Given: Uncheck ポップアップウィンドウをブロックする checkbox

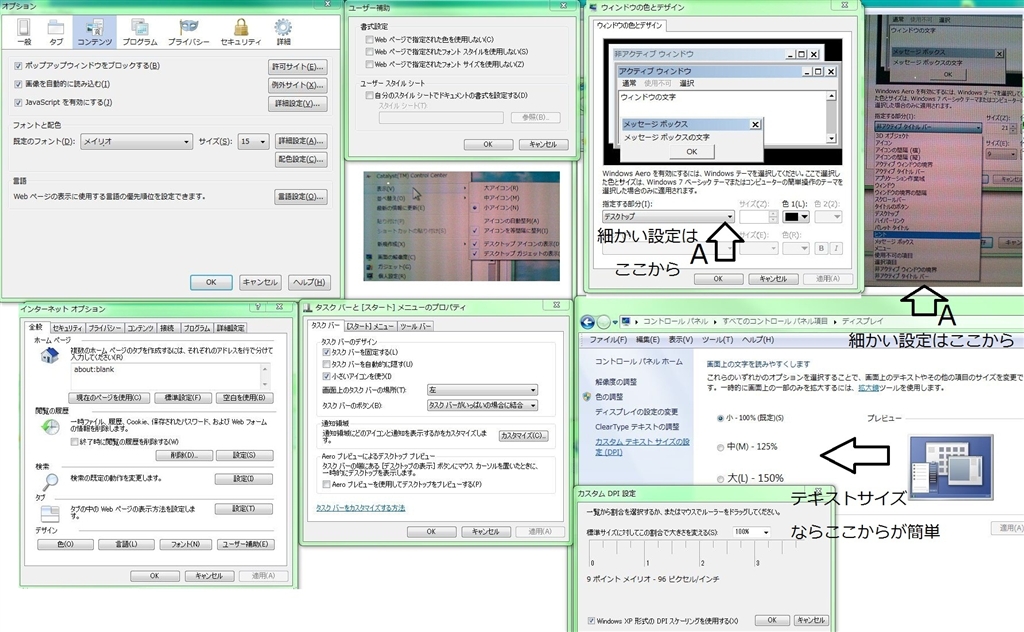Looking at the screenshot, I should 19,66.
